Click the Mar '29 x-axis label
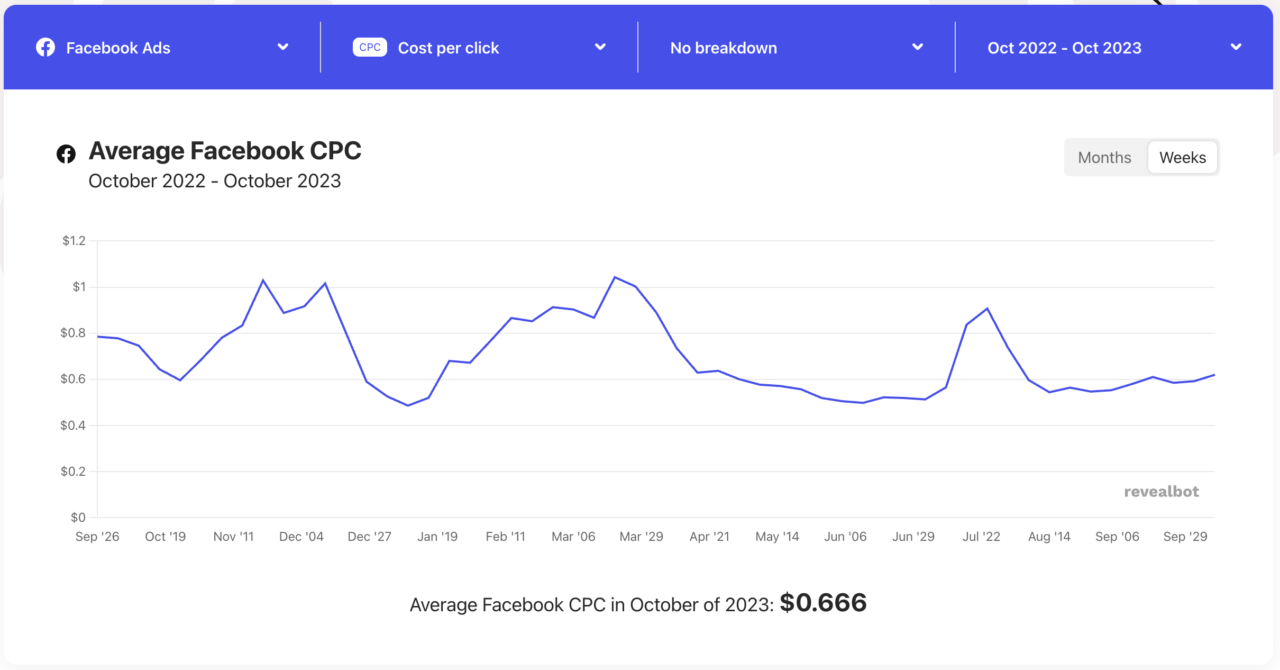Image resolution: width=1280 pixels, height=670 pixels. (x=641, y=537)
